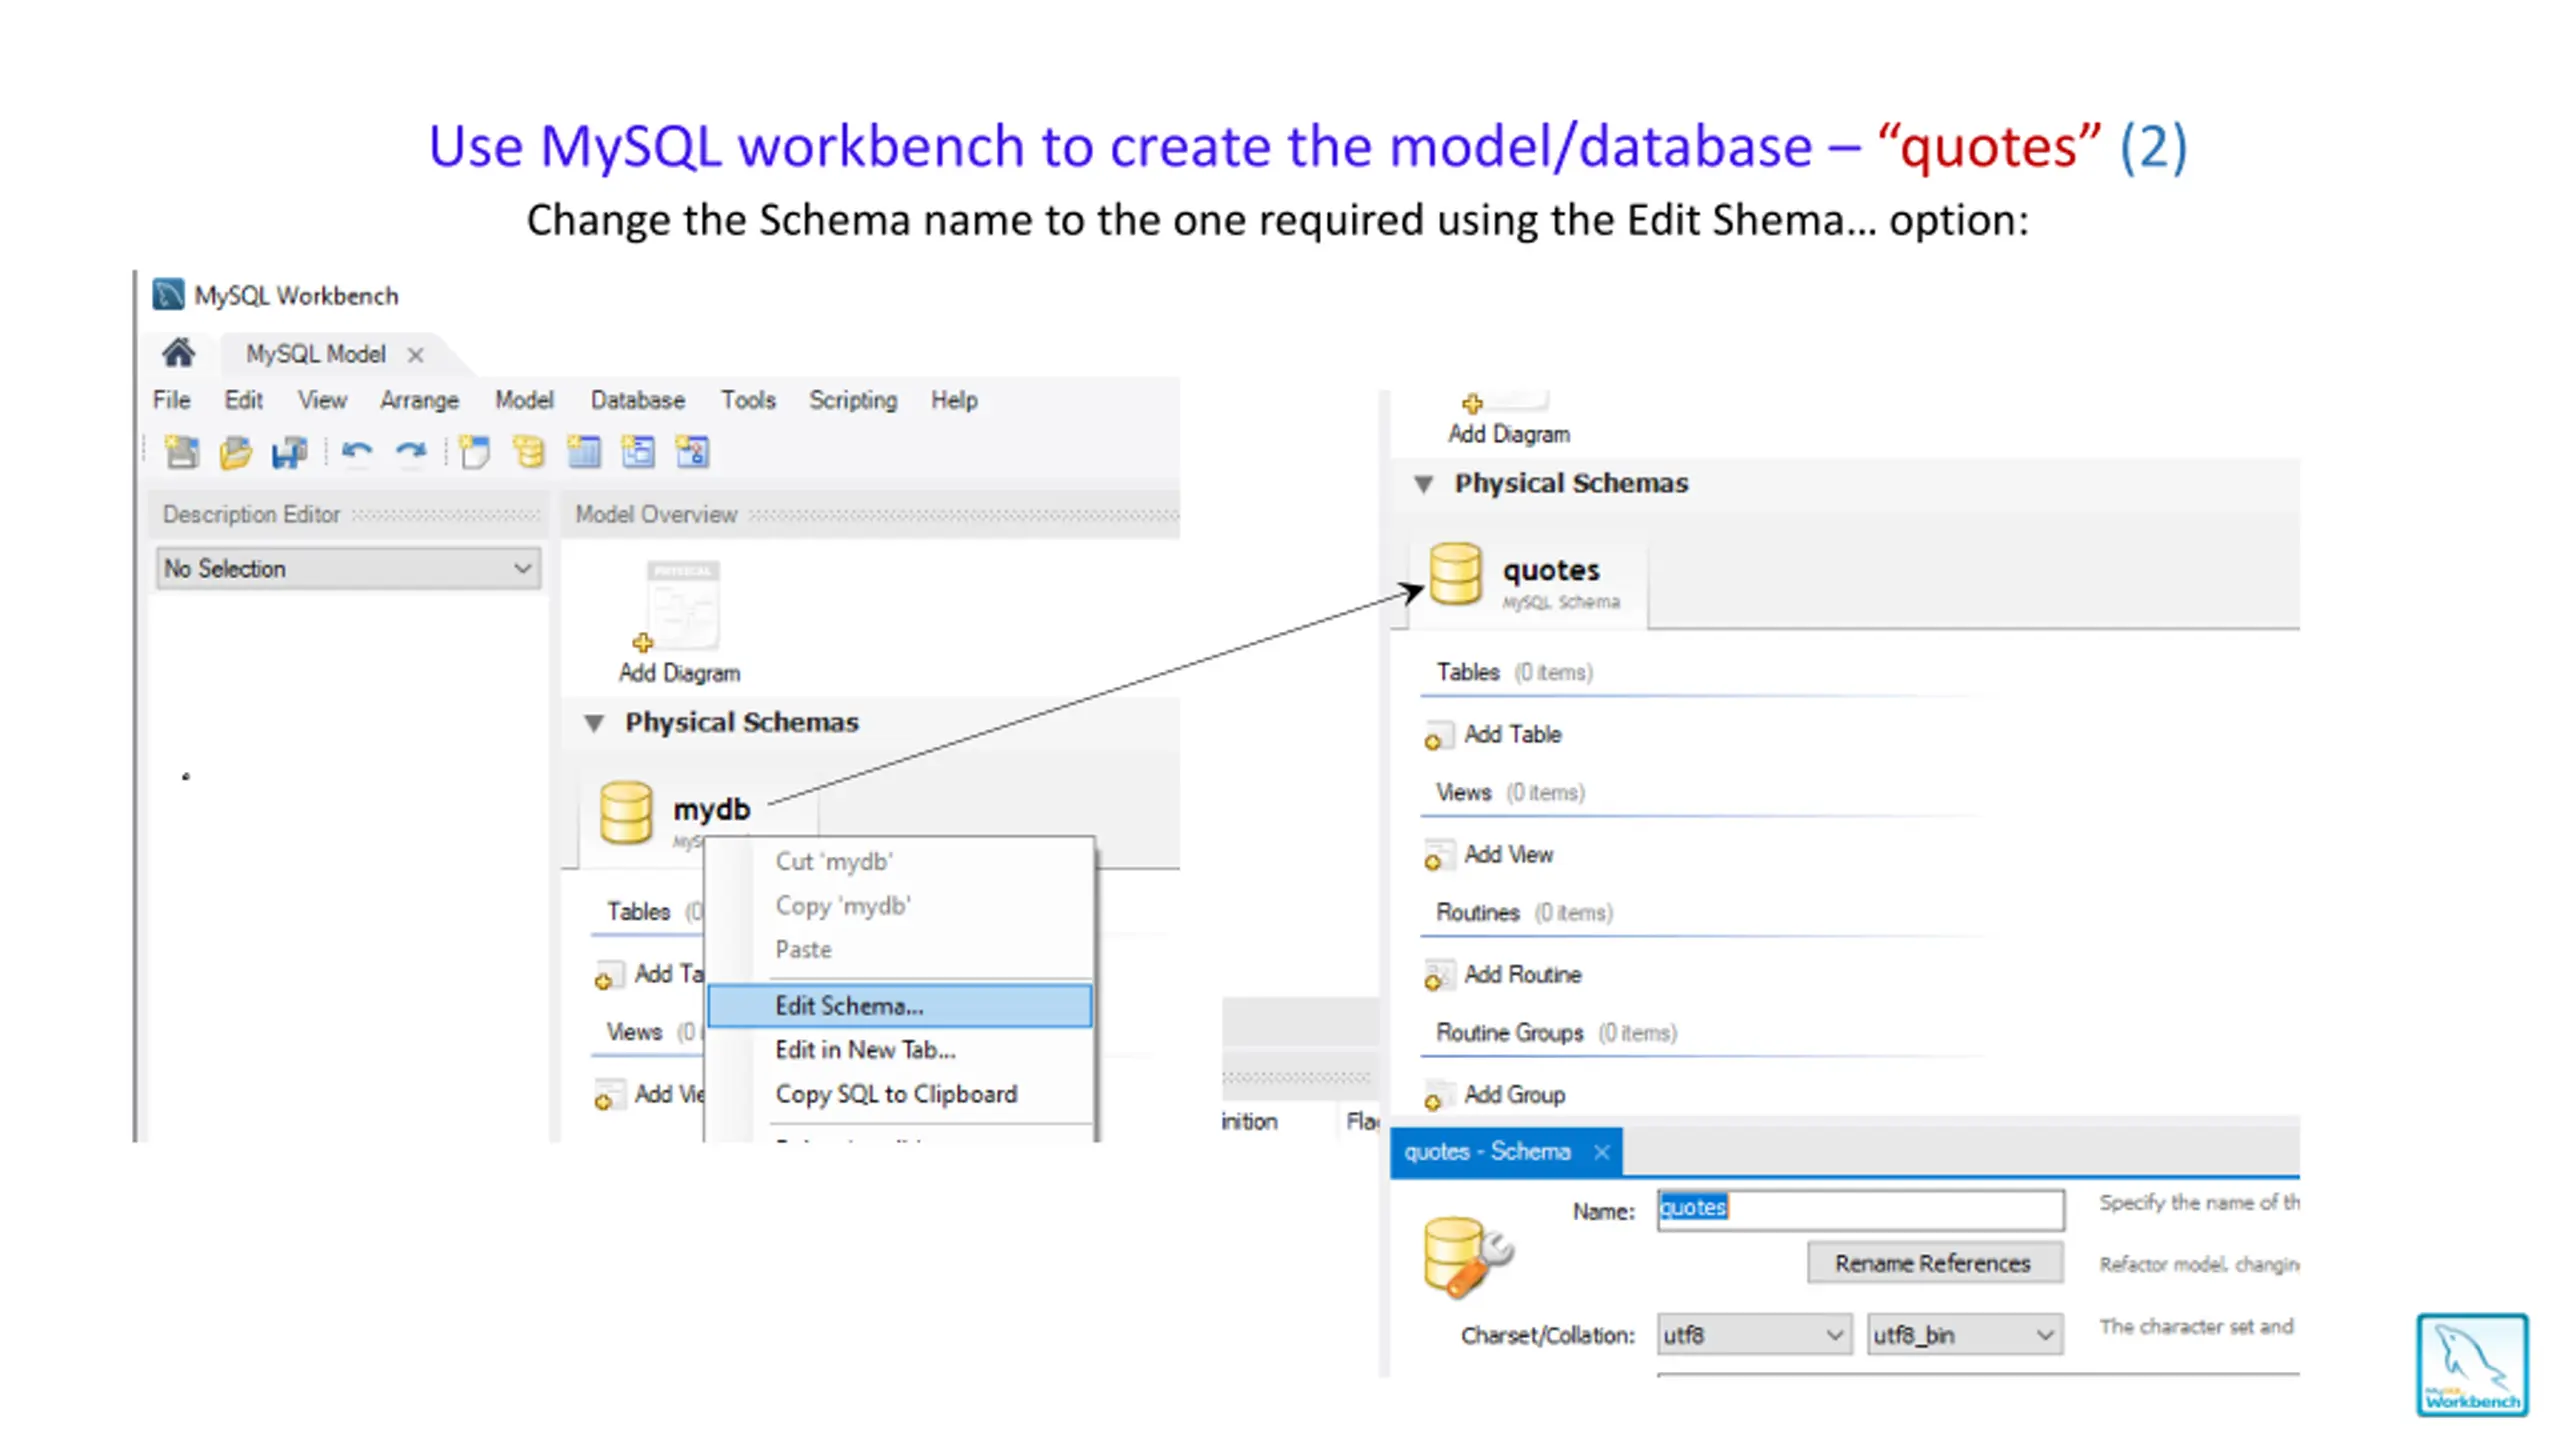The image size is (2560, 1440).
Task: Open the Database menu
Action: point(637,400)
